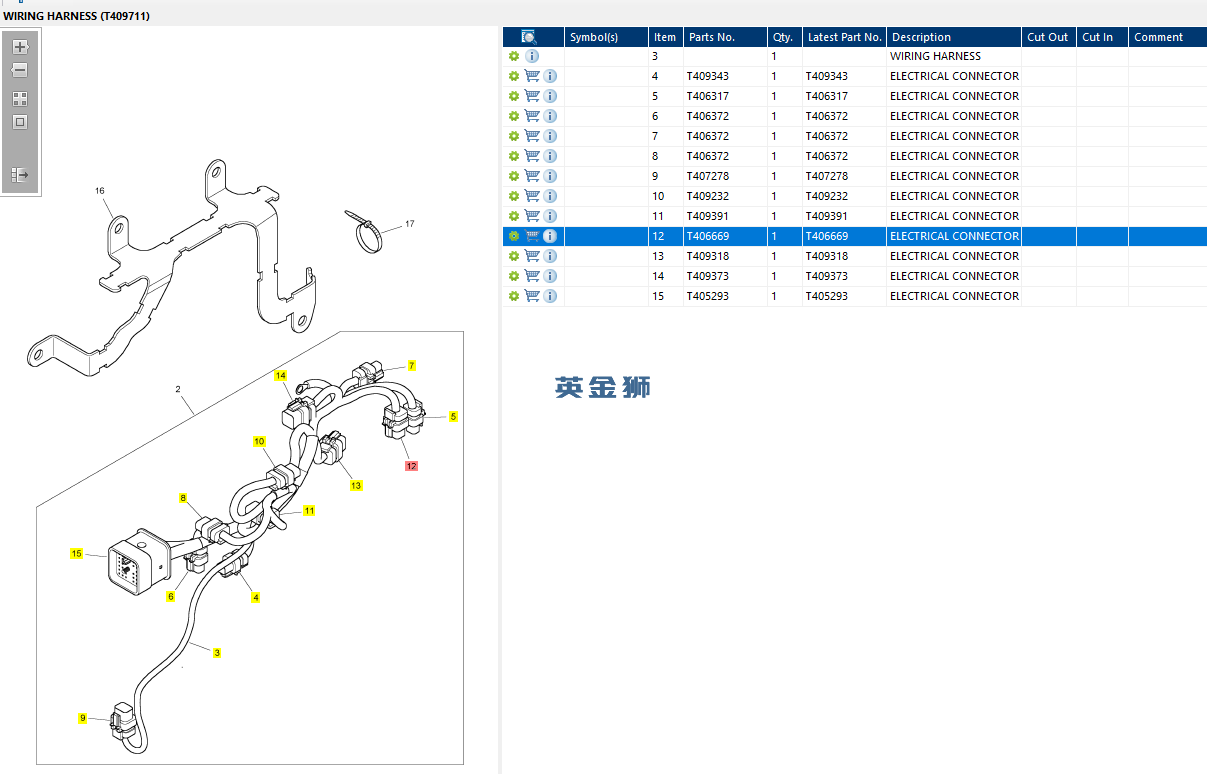Select callout 12 on the diagram
This screenshot has height=774, width=1207.
(411, 466)
